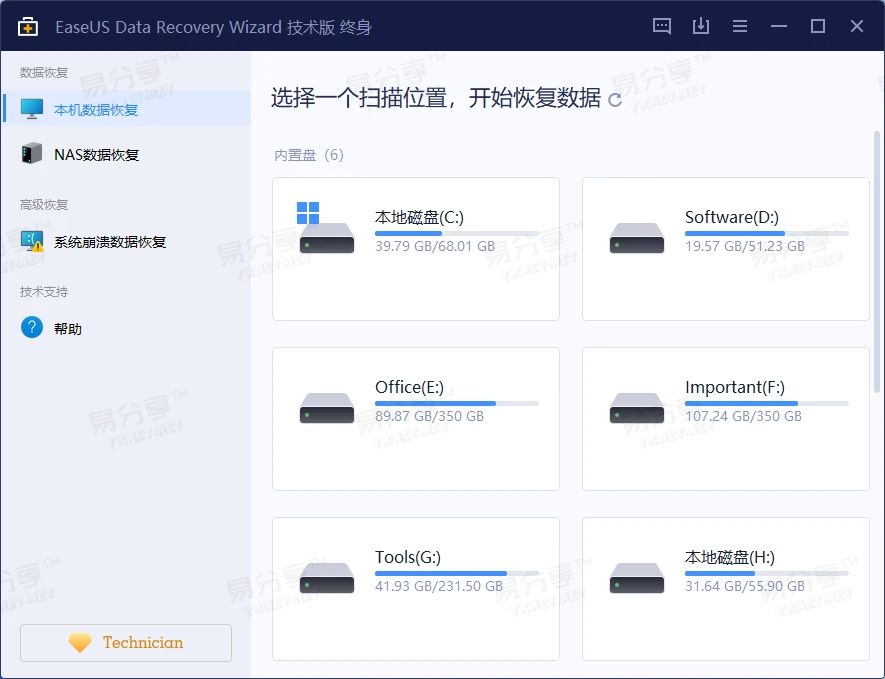This screenshot has height=679, width=885.
Task: Click the drive icon for Office(E:)
Action: [326, 408]
